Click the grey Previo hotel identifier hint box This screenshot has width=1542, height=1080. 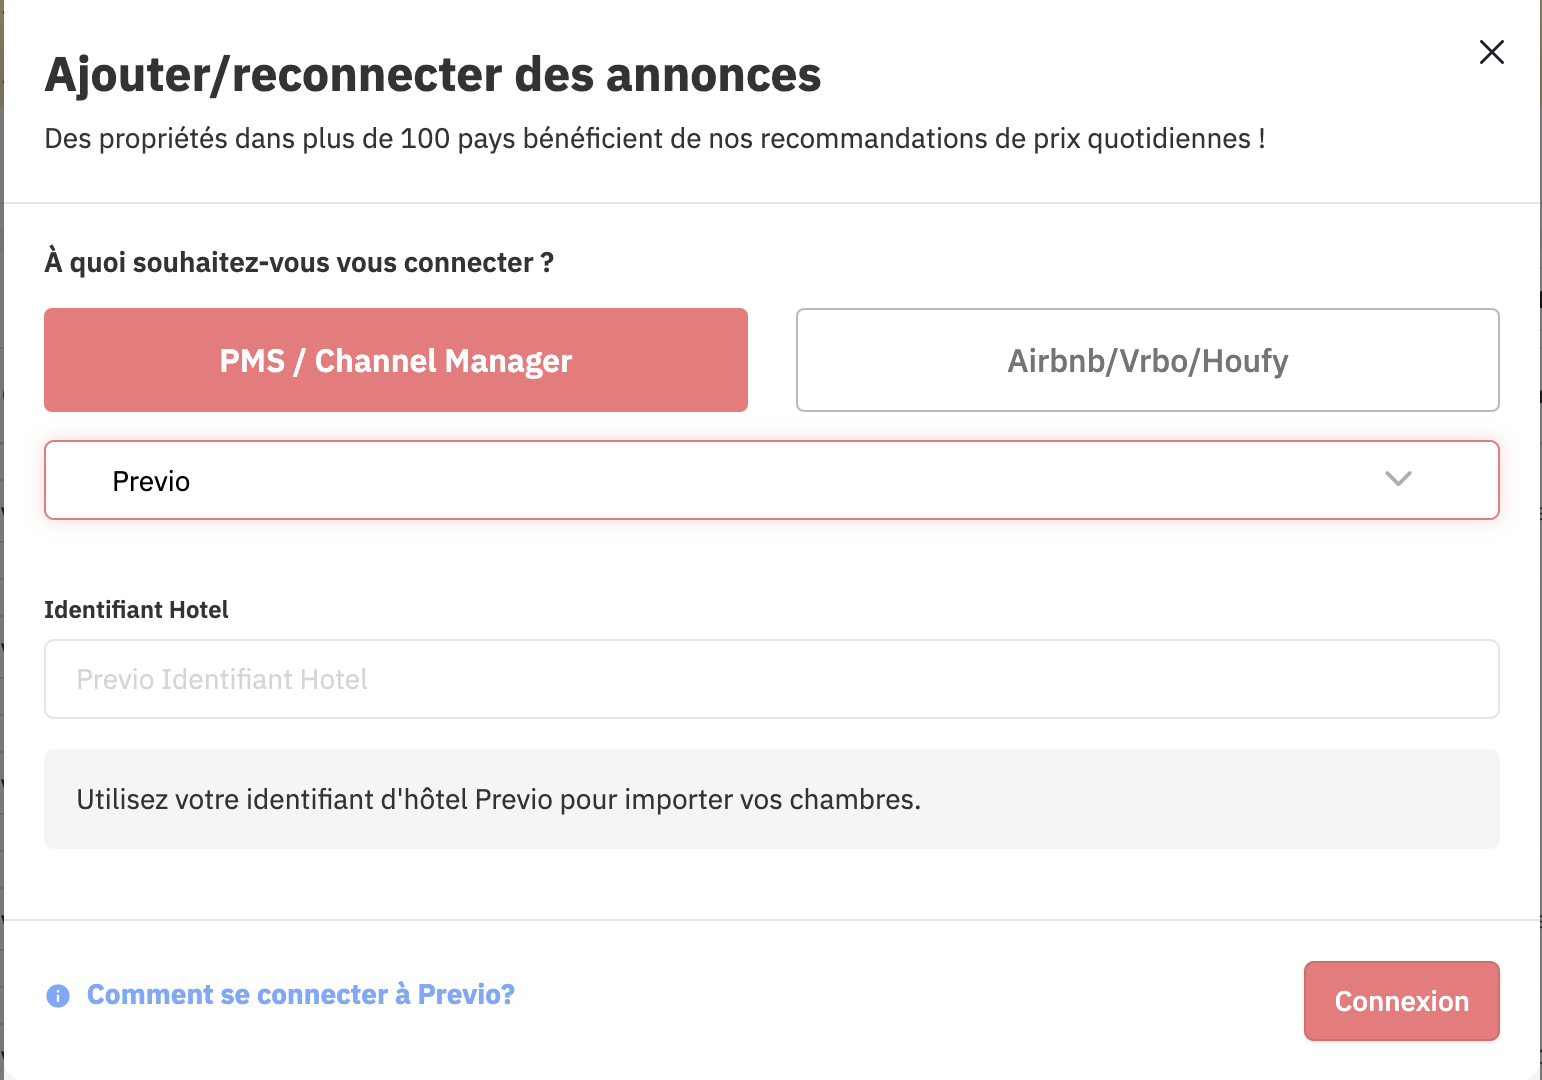tap(771, 799)
